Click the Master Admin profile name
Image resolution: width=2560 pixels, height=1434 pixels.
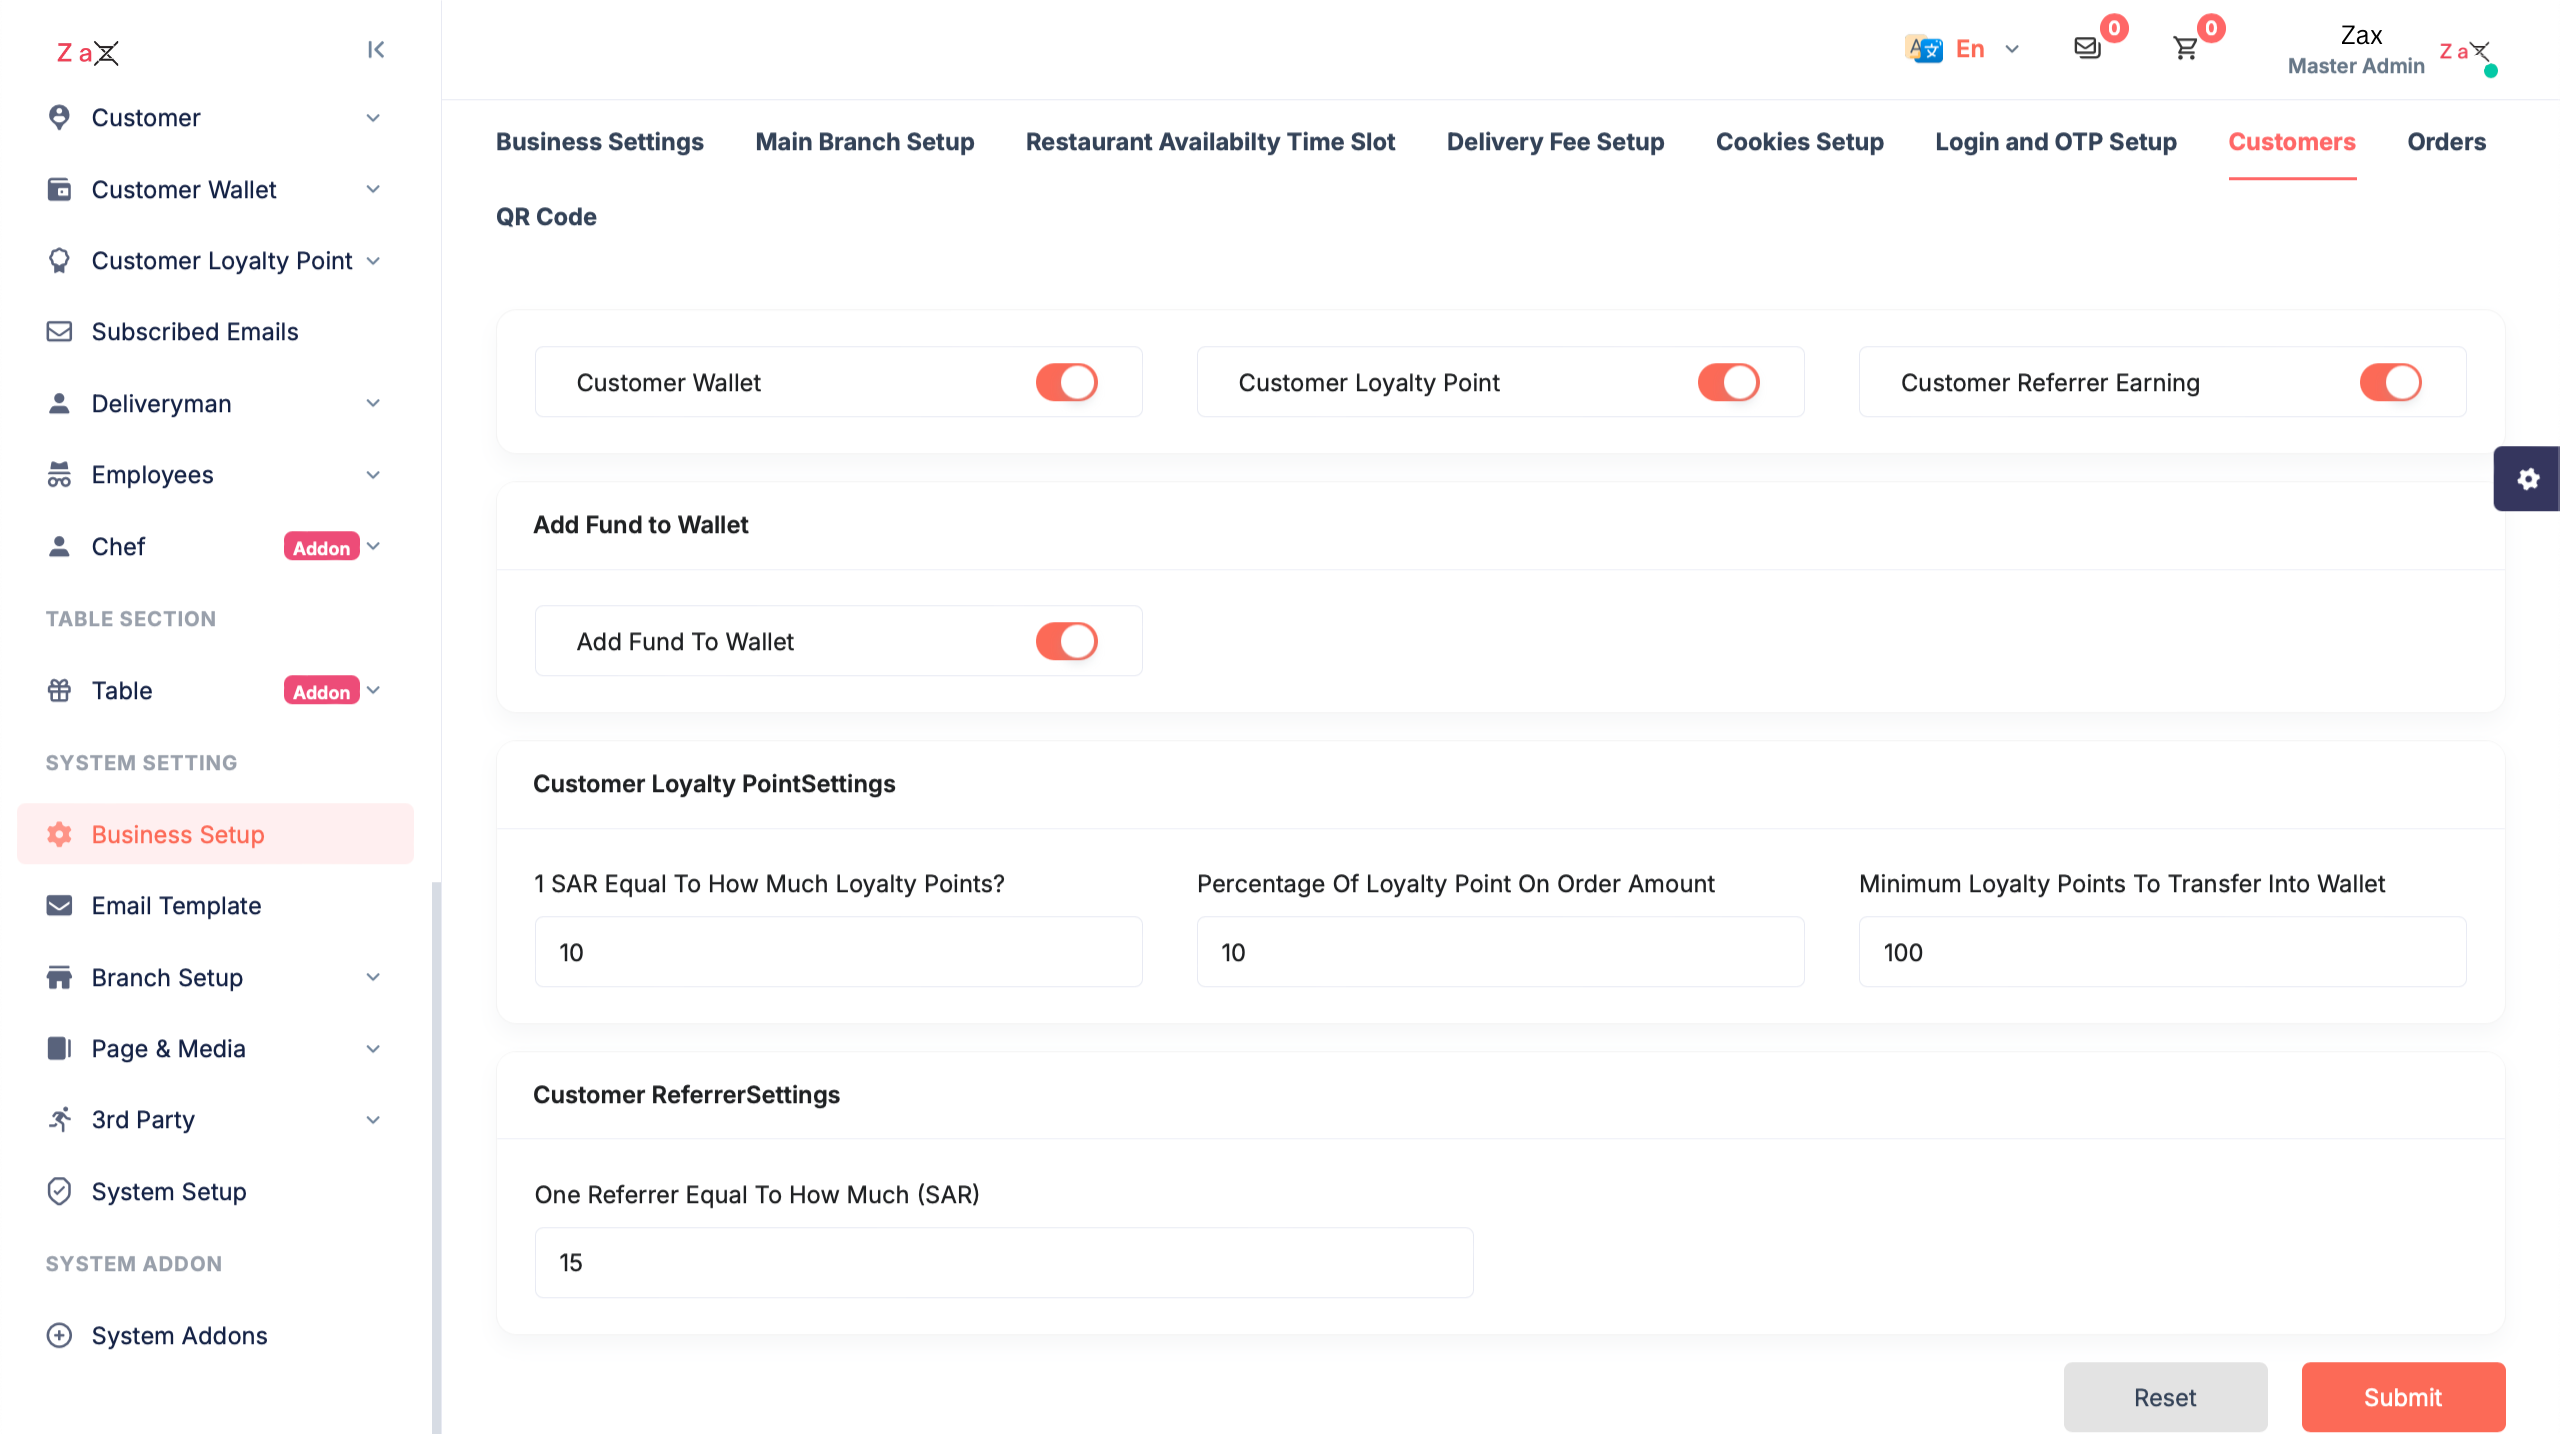[2356, 66]
